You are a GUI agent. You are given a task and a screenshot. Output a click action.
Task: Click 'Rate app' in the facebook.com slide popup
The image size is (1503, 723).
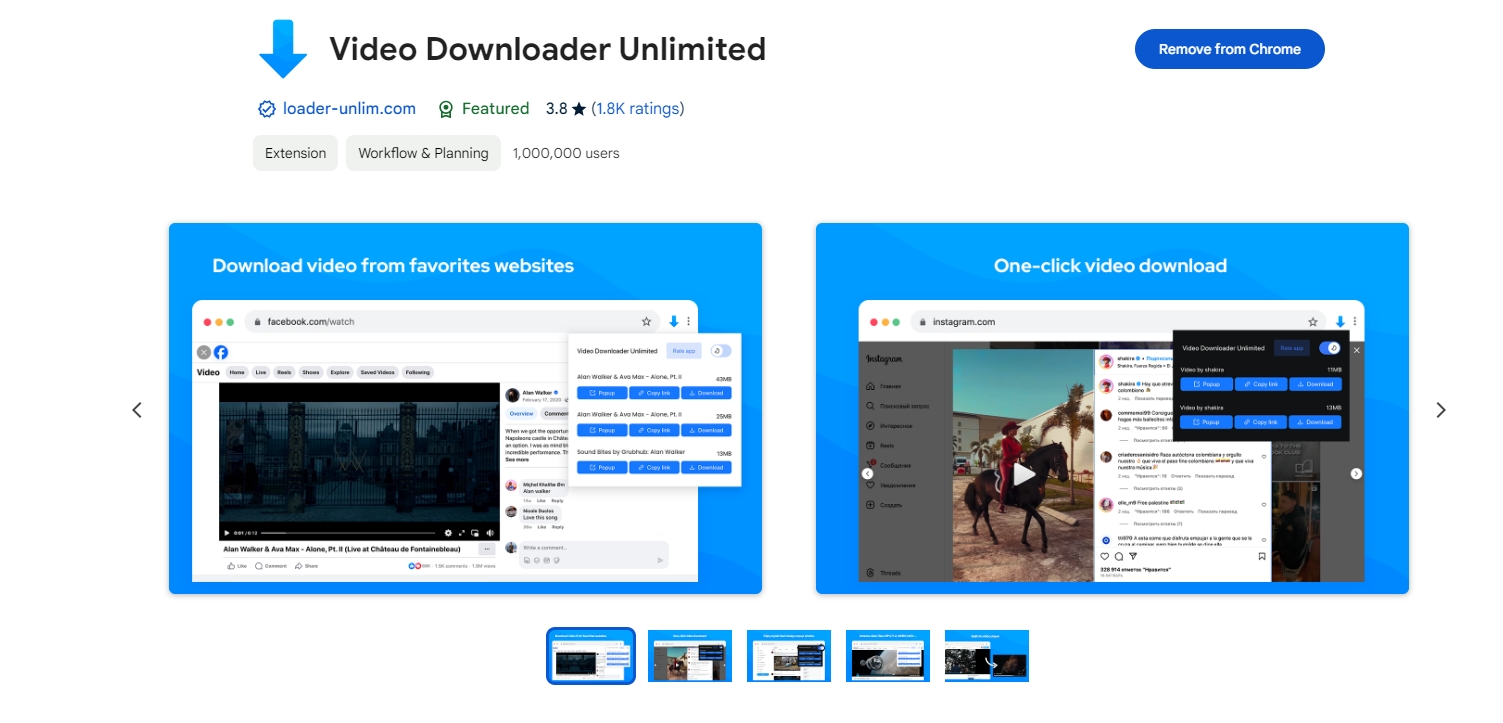(x=684, y=351)
